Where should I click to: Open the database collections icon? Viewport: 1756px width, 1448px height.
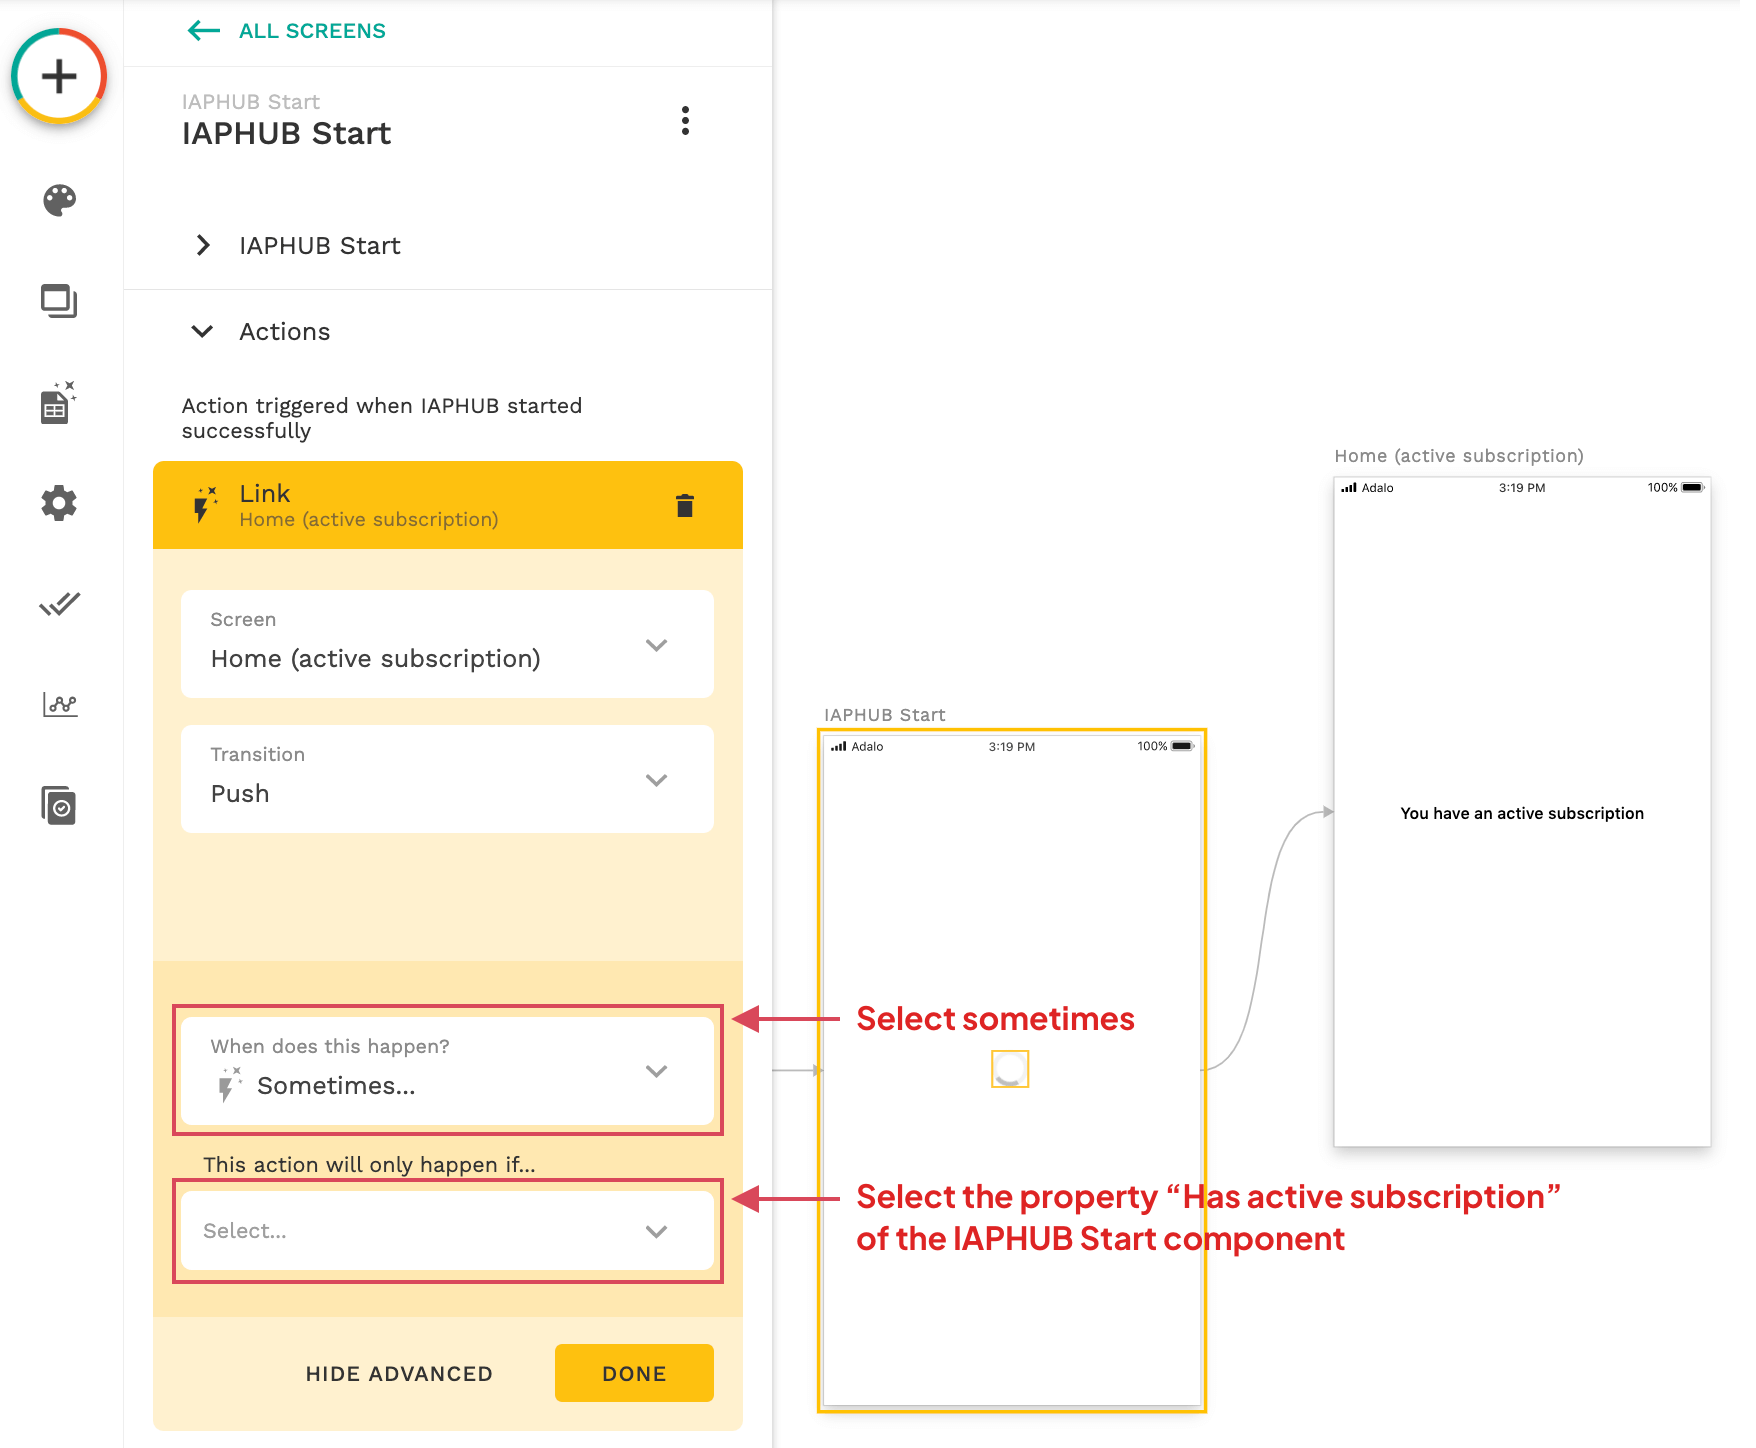click(59, 403)
